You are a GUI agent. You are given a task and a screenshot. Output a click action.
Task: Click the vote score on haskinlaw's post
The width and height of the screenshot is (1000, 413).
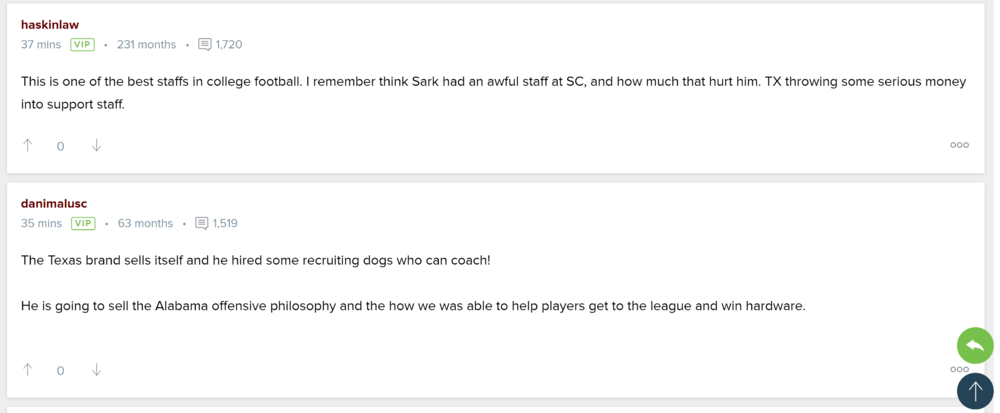(x=60, y=146)
